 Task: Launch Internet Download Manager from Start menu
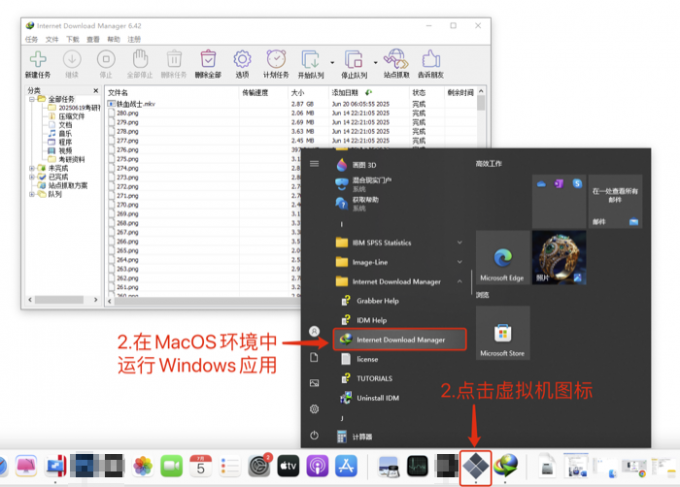coord(400,340)
